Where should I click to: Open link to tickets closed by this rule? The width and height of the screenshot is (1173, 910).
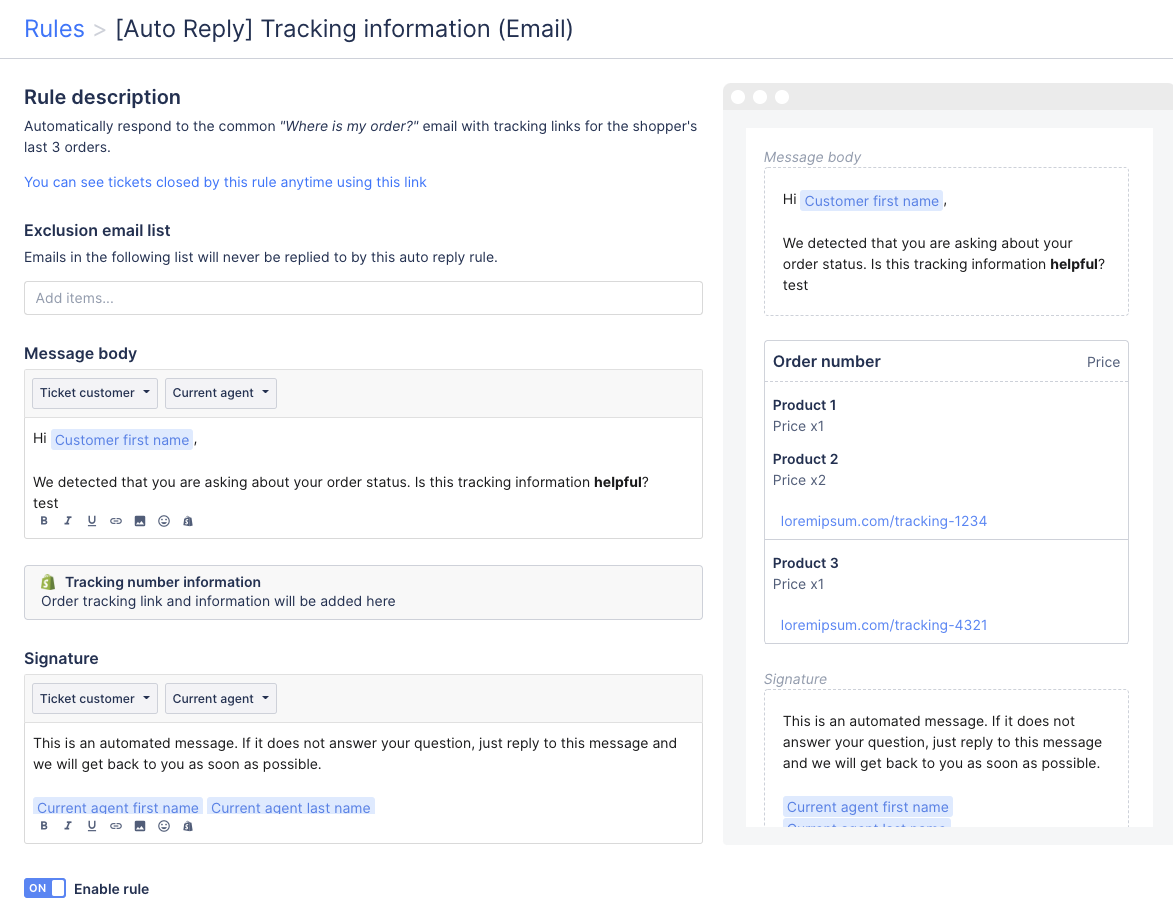point(225,182)
